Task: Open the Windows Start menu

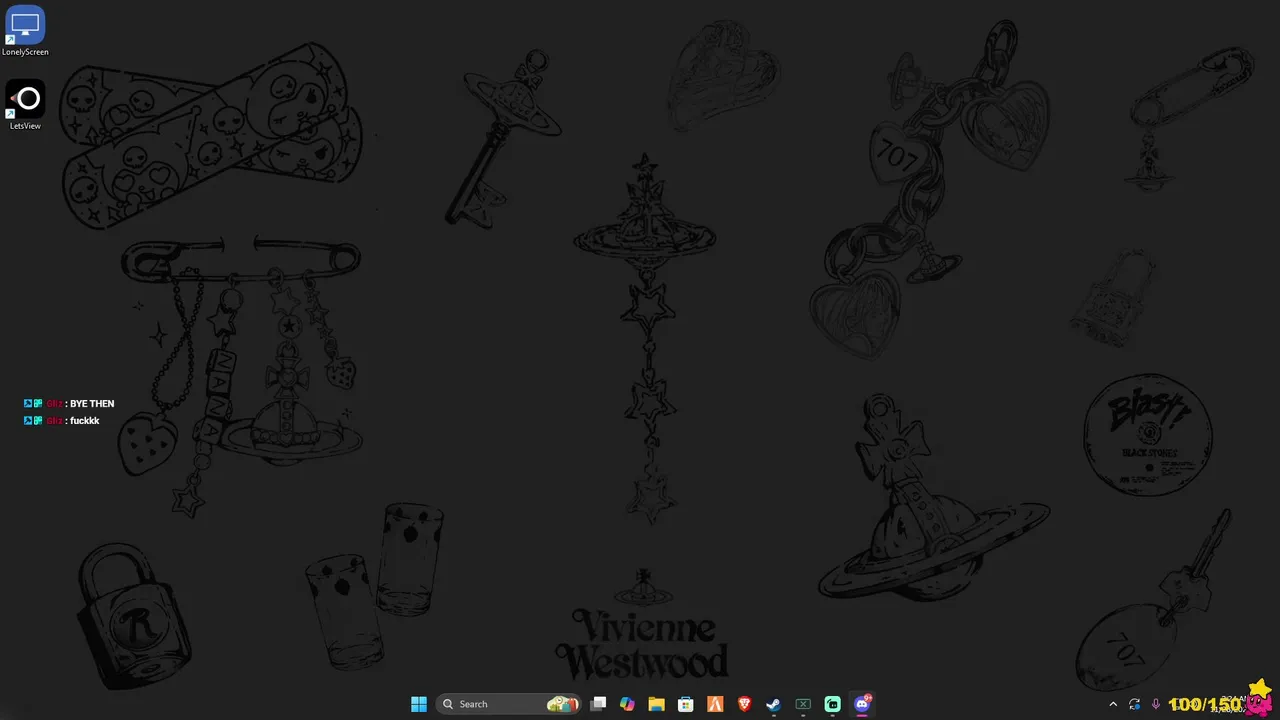Action: 419,704
